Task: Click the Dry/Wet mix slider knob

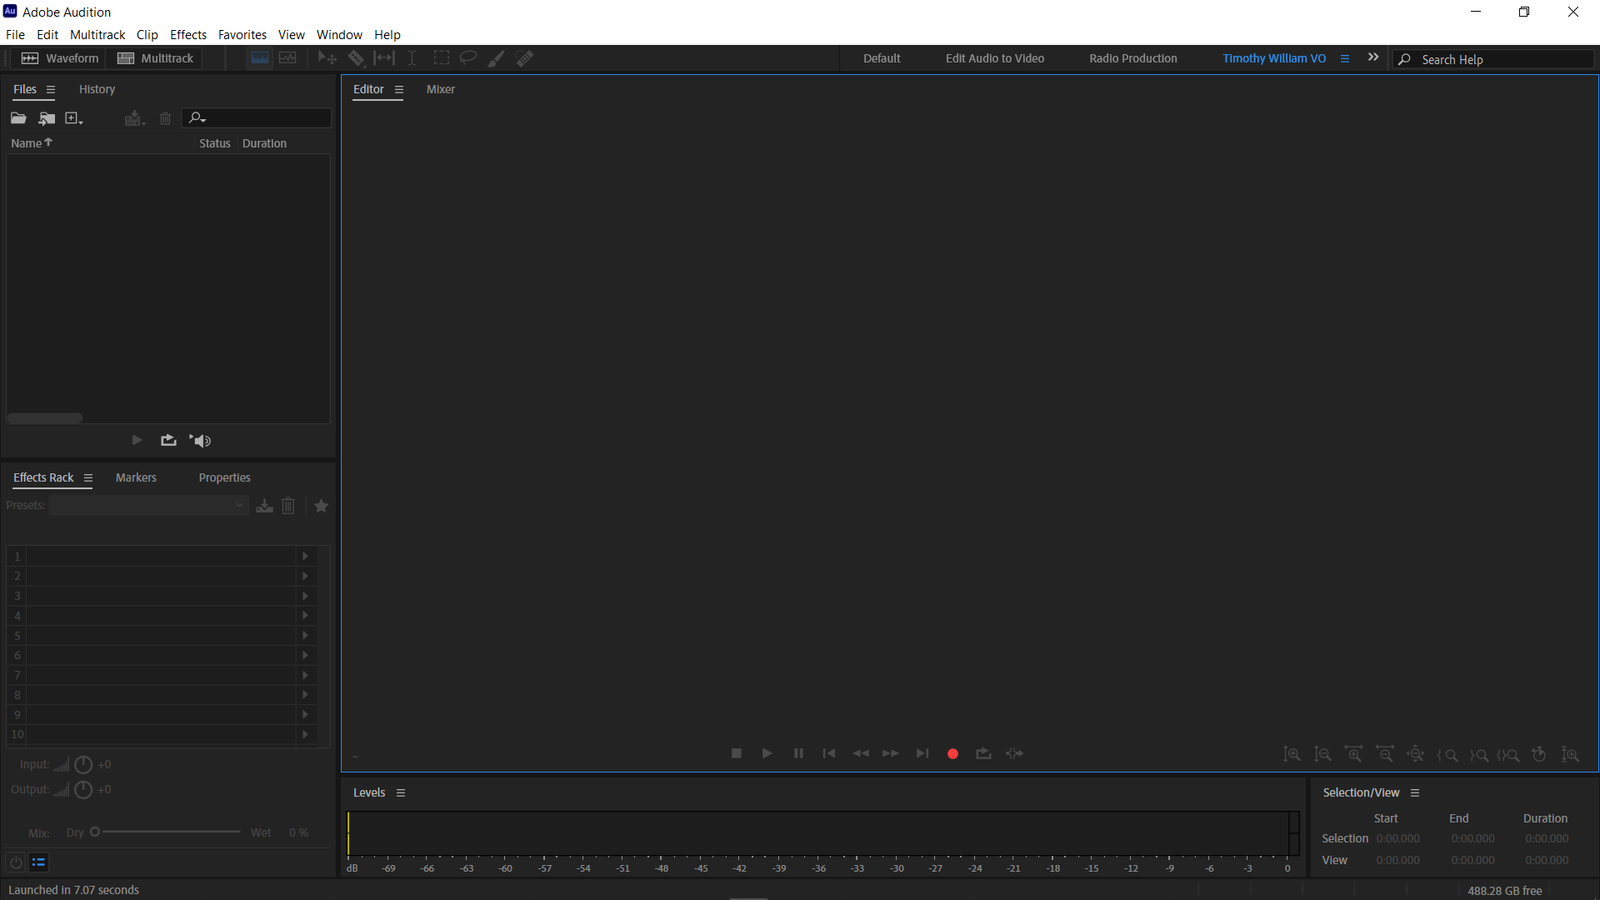Action: tap(95, 831)
